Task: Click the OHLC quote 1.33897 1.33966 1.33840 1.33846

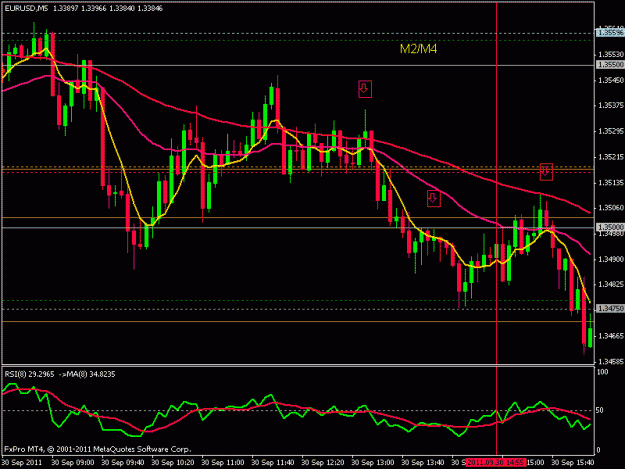Action: (x=108, y=8)
